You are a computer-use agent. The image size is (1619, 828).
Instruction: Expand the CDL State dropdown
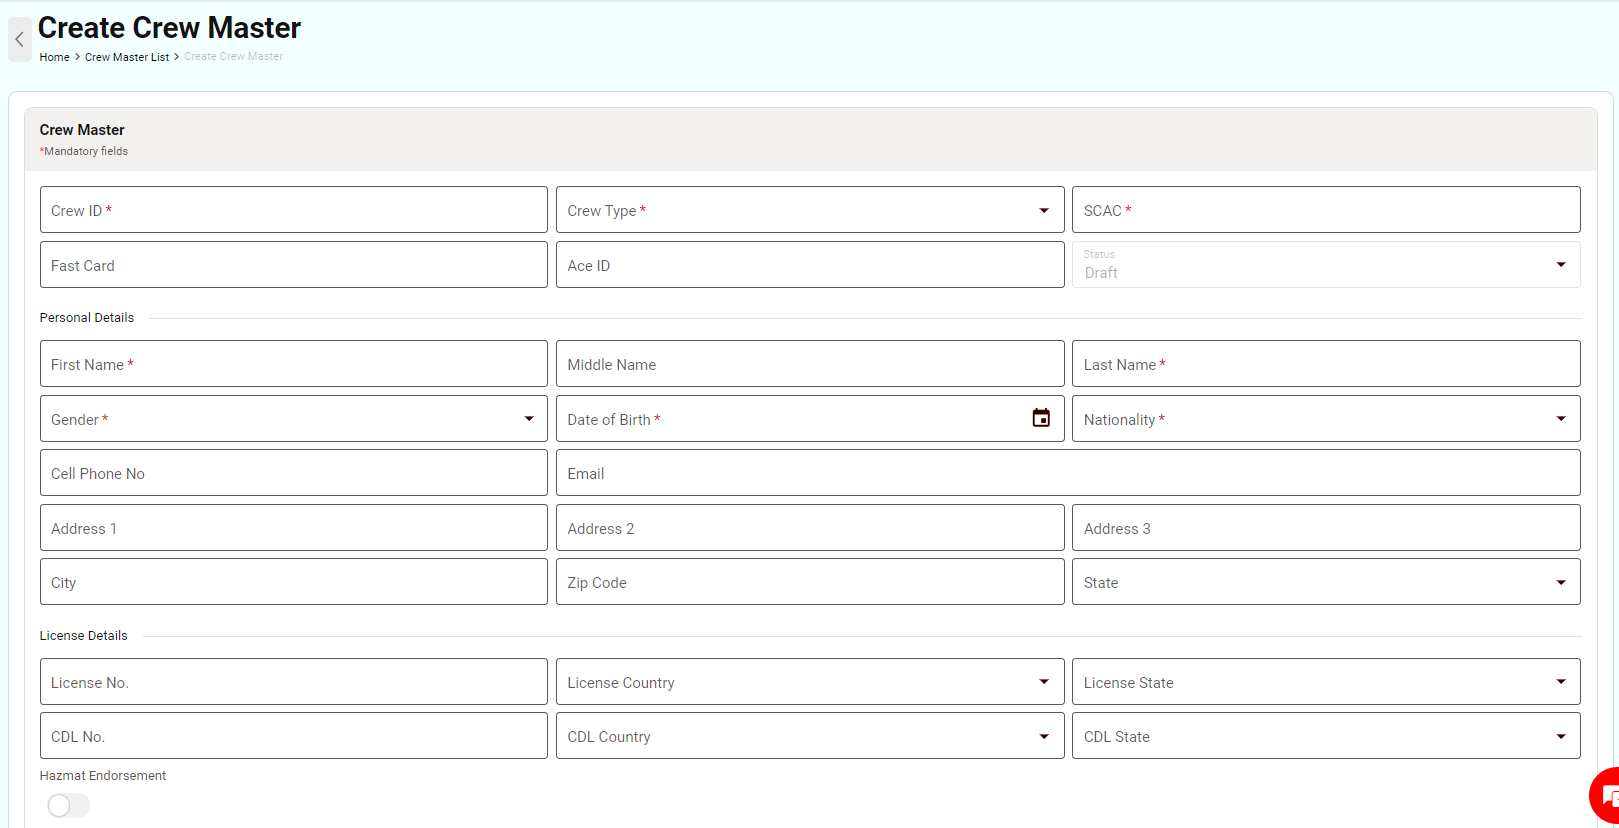pyautogui.click(x=1326, y=736)
